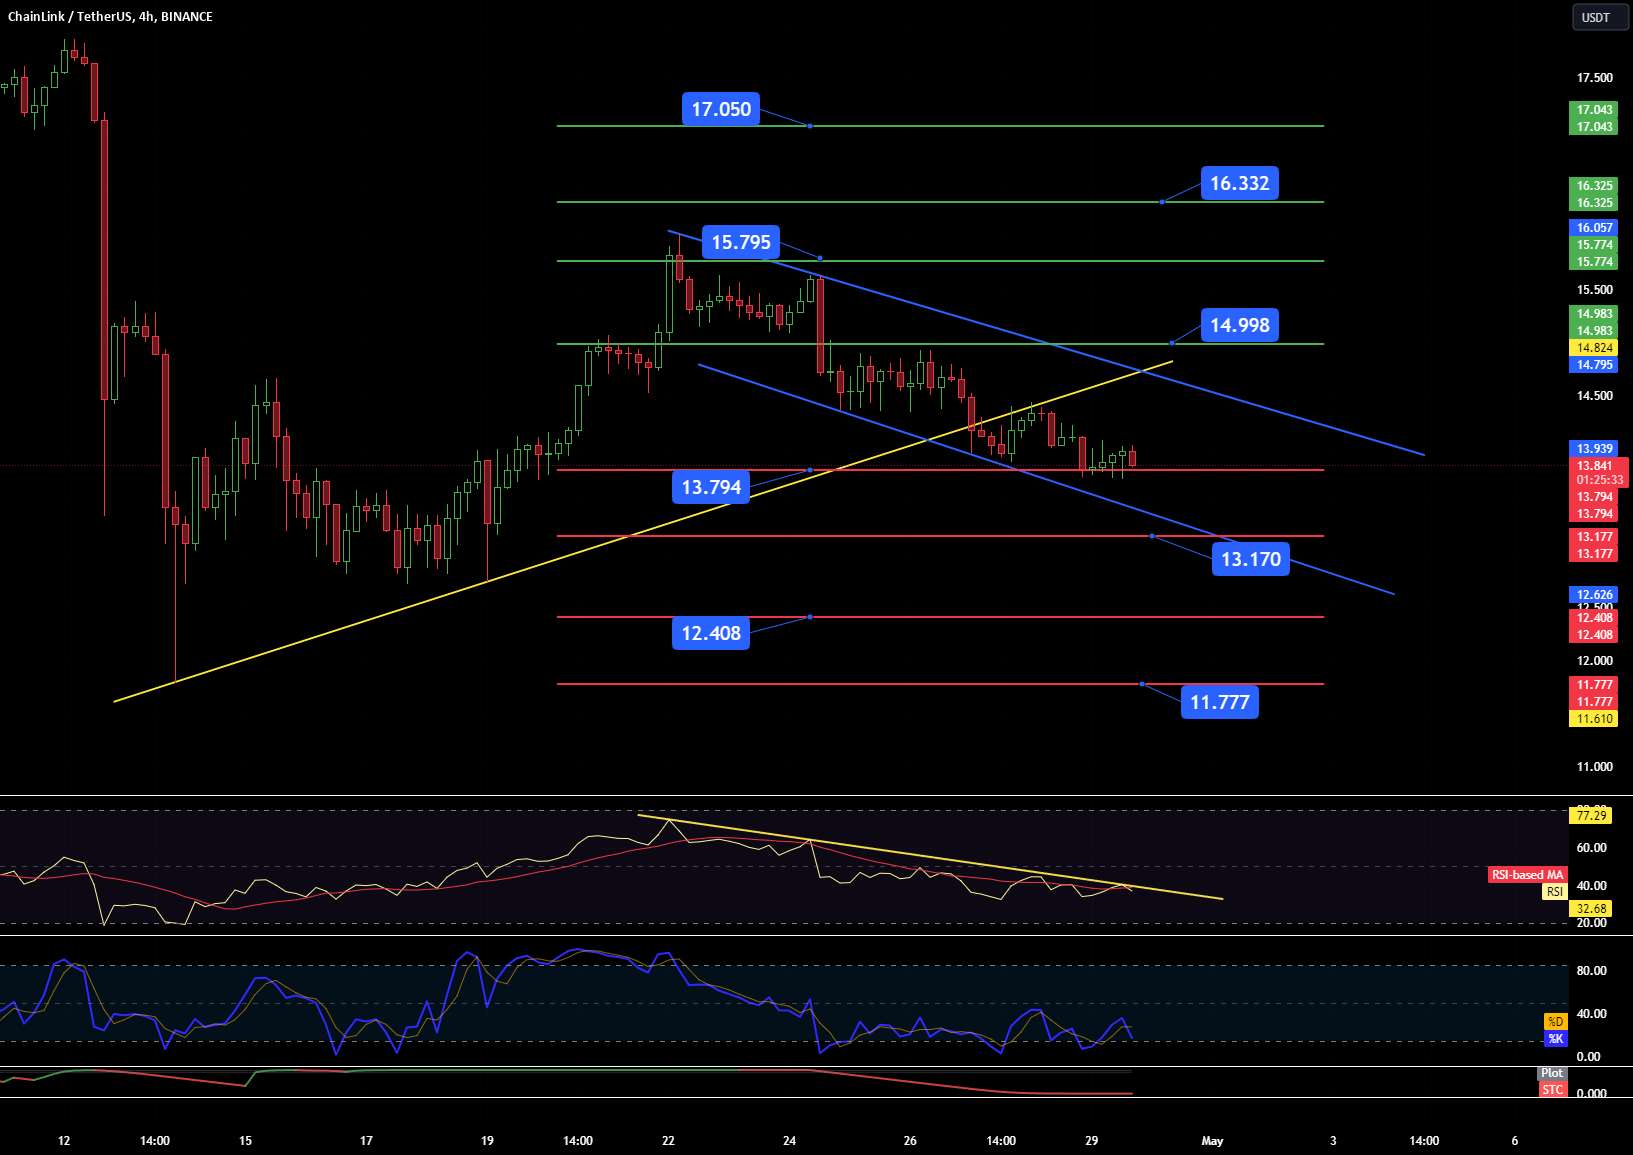Screen dimensions: 1633x1155
Task: Select the 13.794 support callout
Action: (x=711, y=487)
